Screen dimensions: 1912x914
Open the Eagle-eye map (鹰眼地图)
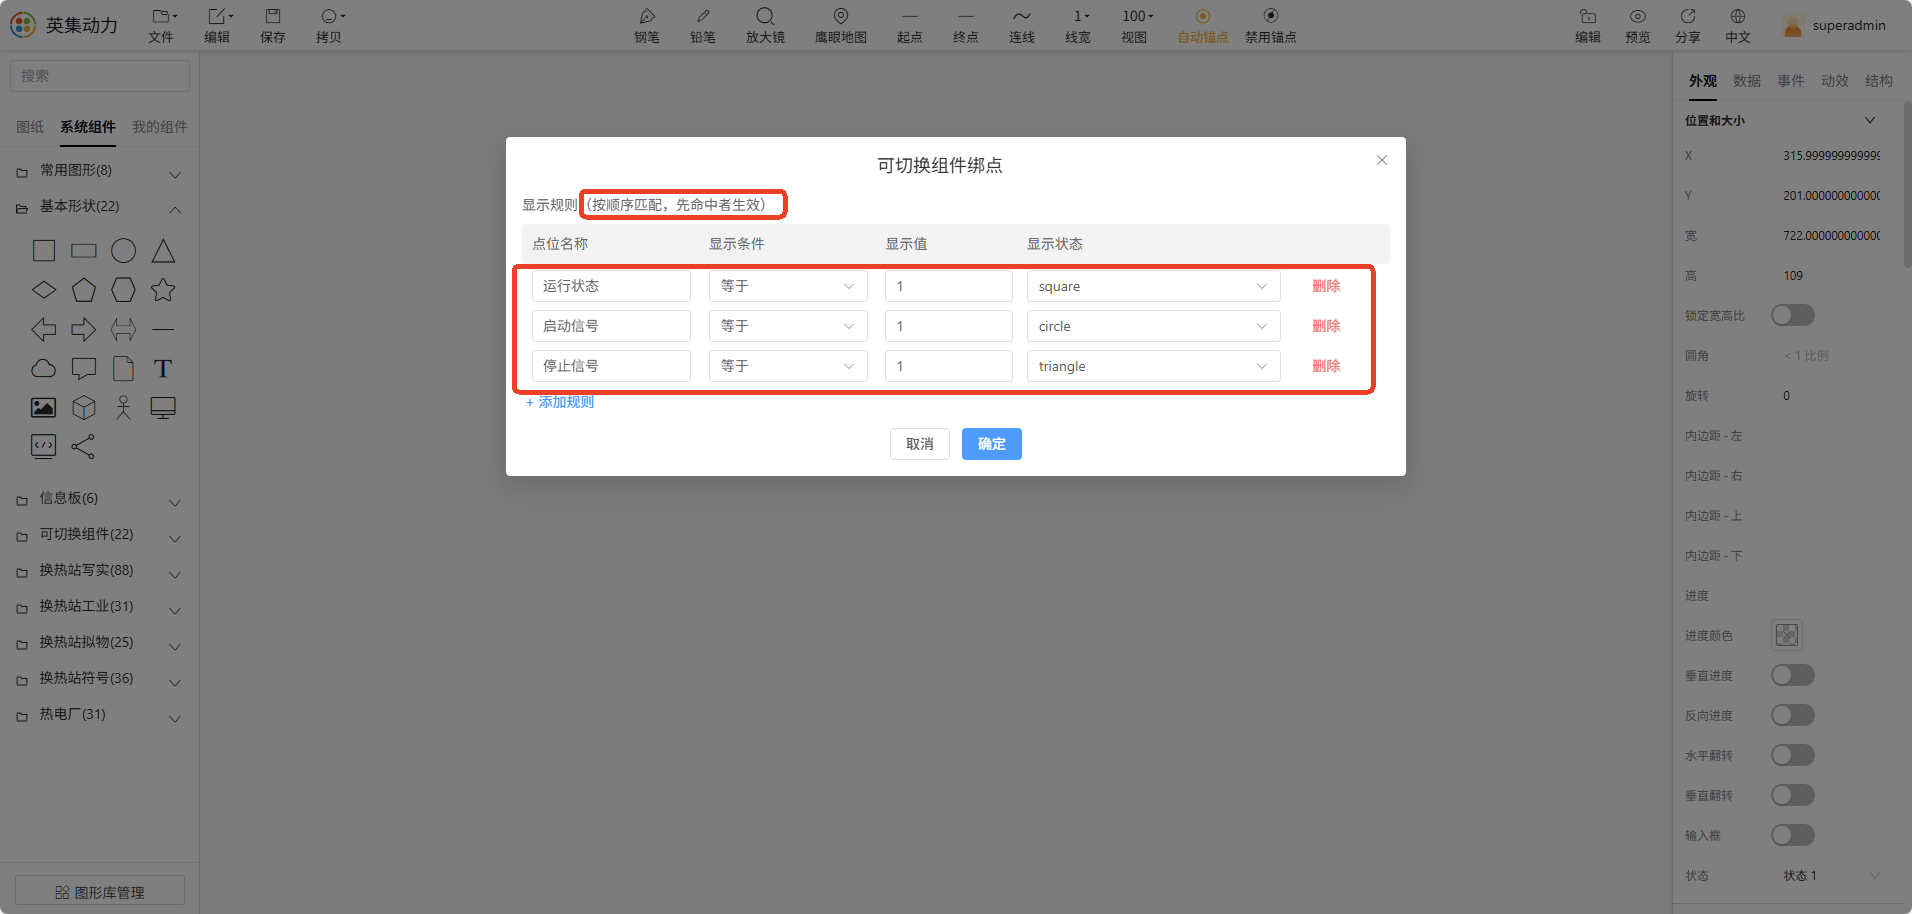click(841, 25)
